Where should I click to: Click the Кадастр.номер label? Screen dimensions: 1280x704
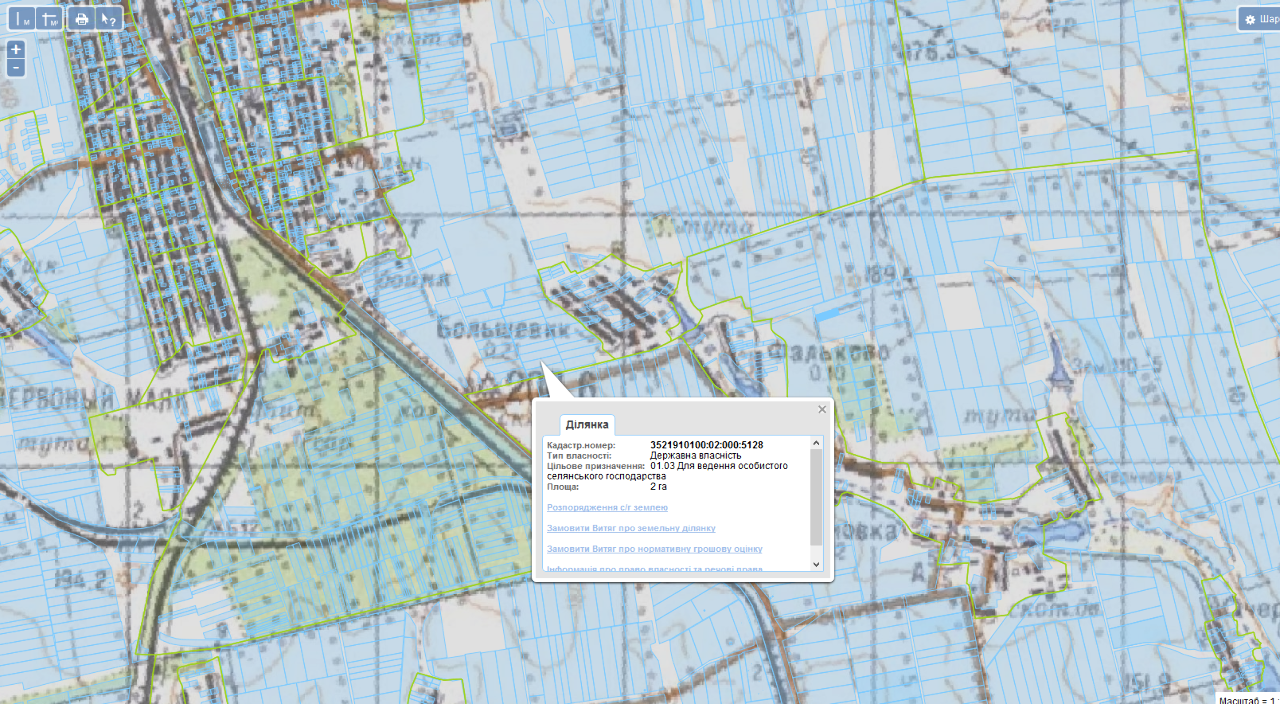pos(581,445)
